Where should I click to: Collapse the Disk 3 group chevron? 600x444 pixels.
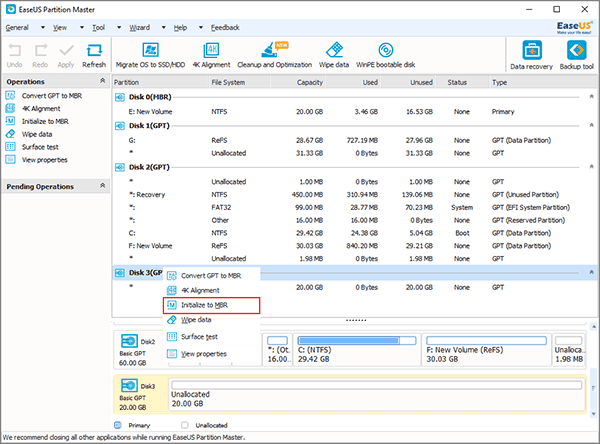591,272
